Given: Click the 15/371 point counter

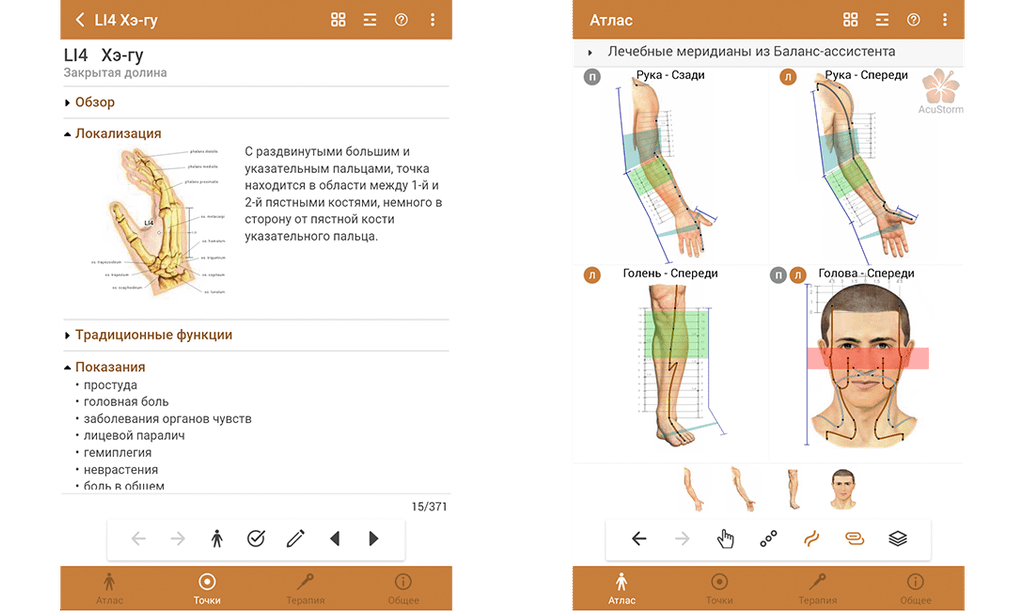Looking at the screenshot, I should 429,507.
